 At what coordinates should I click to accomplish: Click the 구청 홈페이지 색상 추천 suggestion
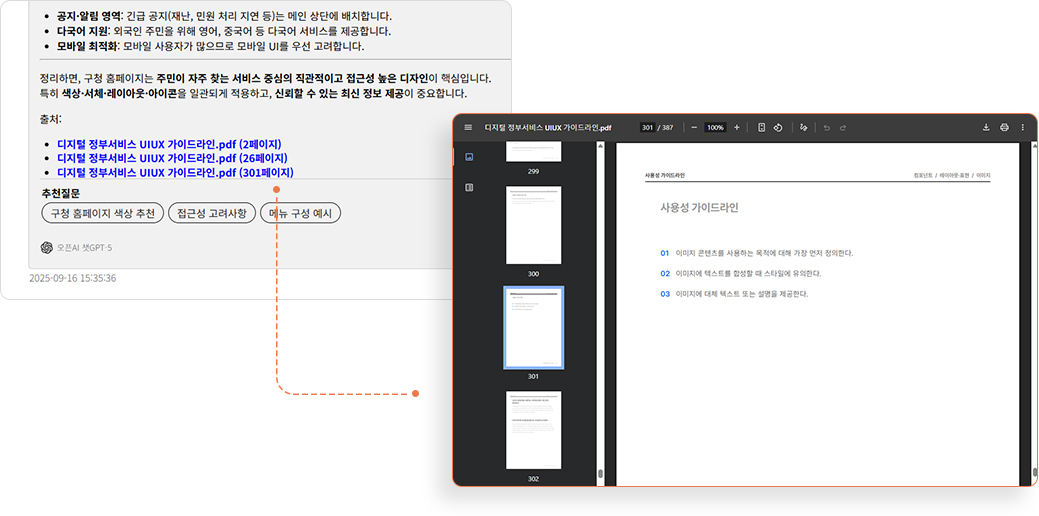click(x=102, y=213)
